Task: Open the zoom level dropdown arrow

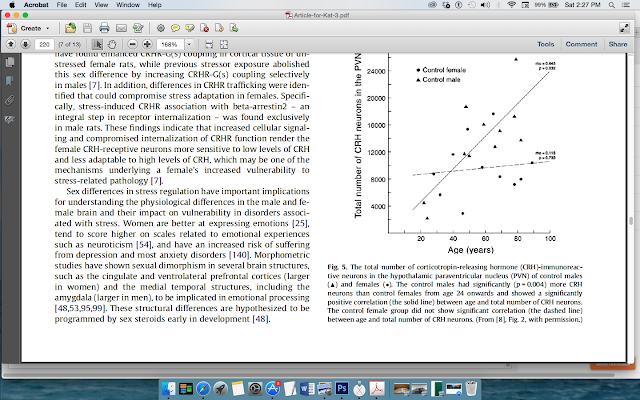Action: pos(189,44)
